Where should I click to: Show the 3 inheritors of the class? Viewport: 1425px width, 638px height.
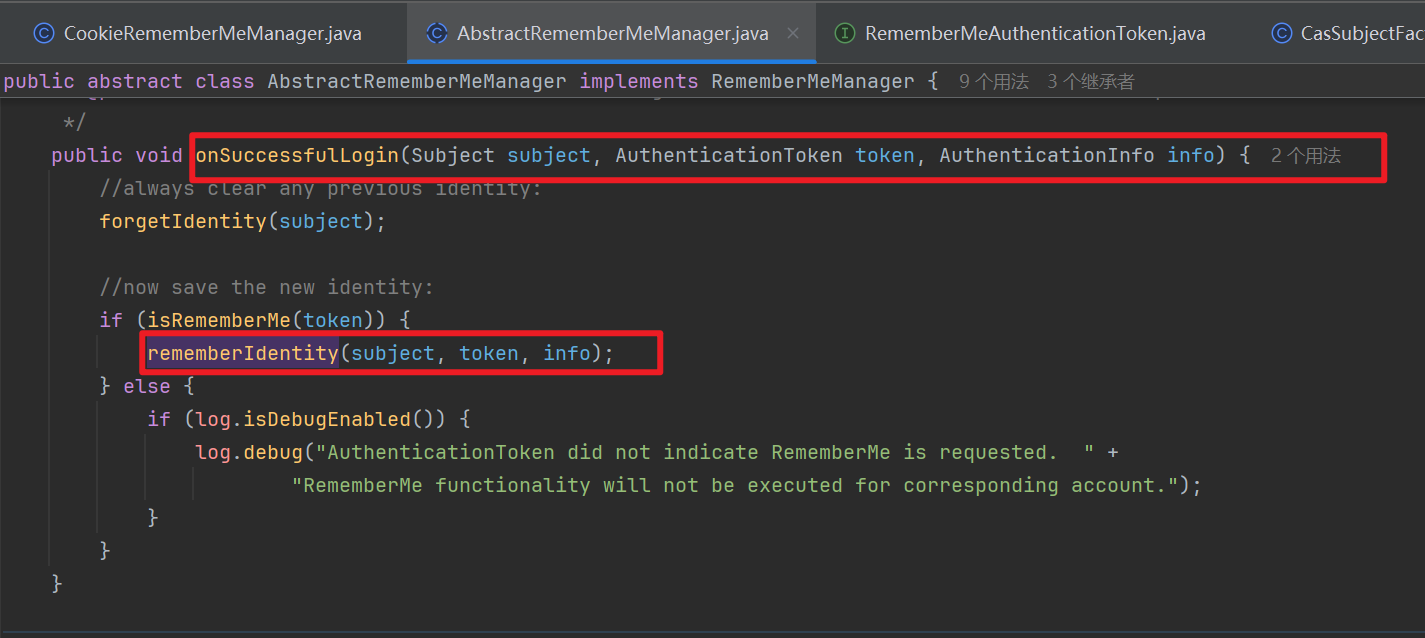pos(1090,82)
